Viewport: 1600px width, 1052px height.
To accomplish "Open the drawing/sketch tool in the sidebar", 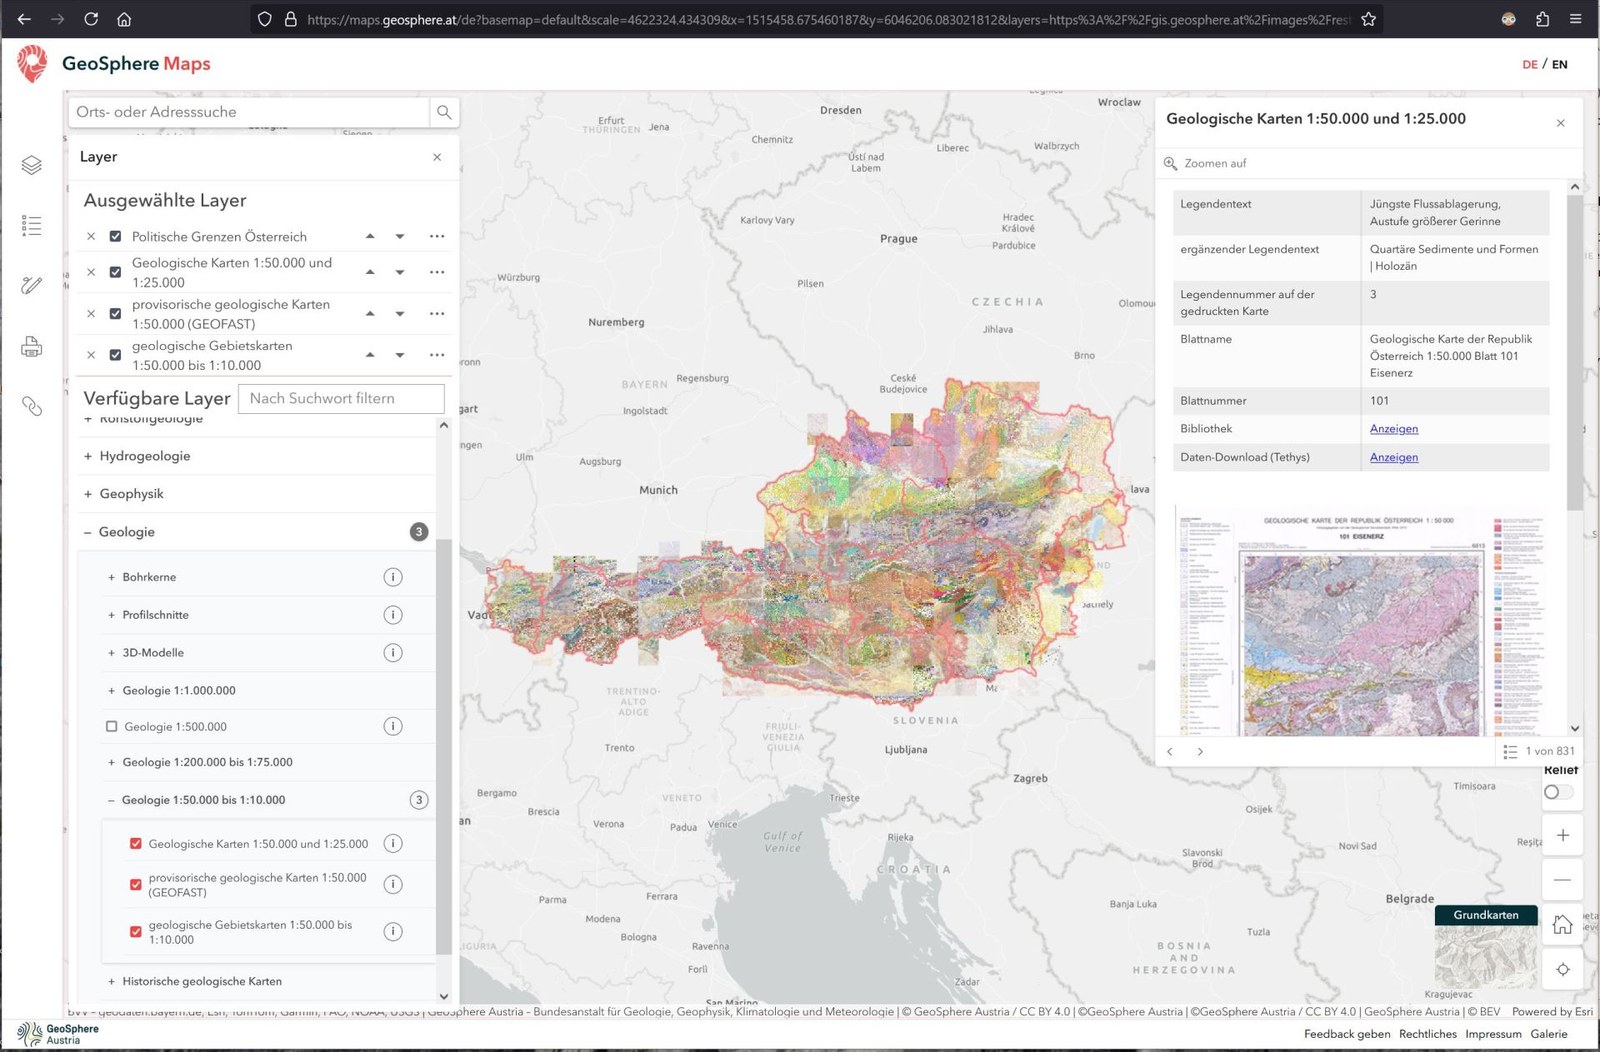I will 31,285.
